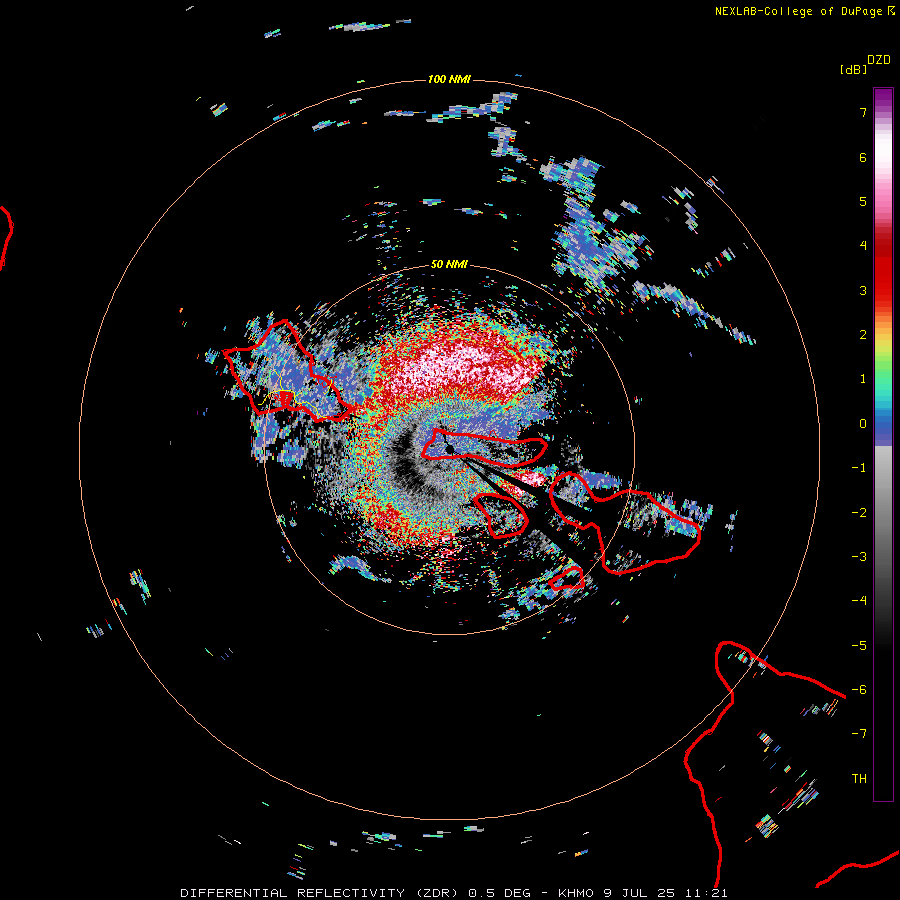The image size is (900, 900).
Task: Click "(ZDR)" in the footer caption
Action: (x=437, y=893)
